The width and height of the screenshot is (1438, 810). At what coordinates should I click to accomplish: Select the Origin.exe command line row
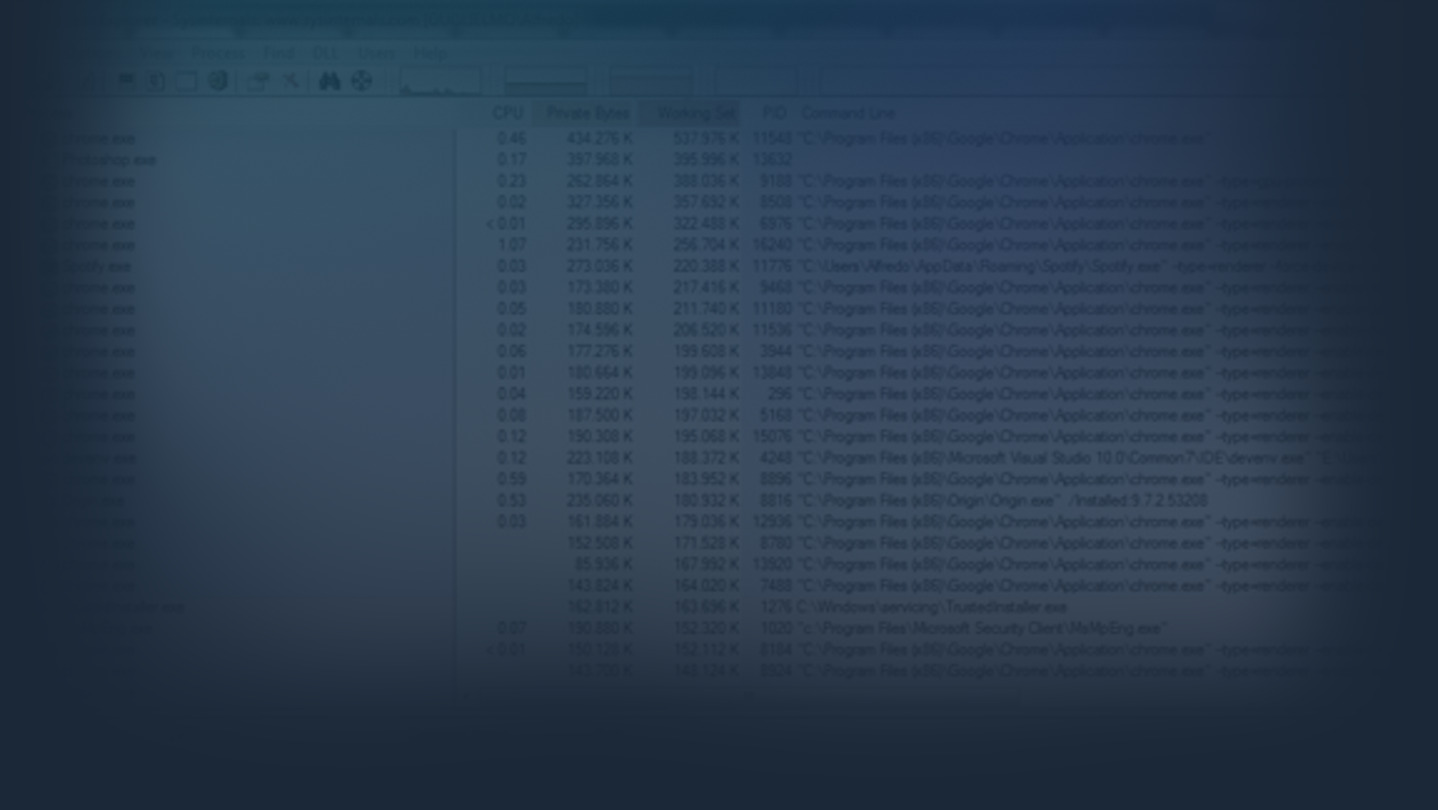pos(1000,500)
